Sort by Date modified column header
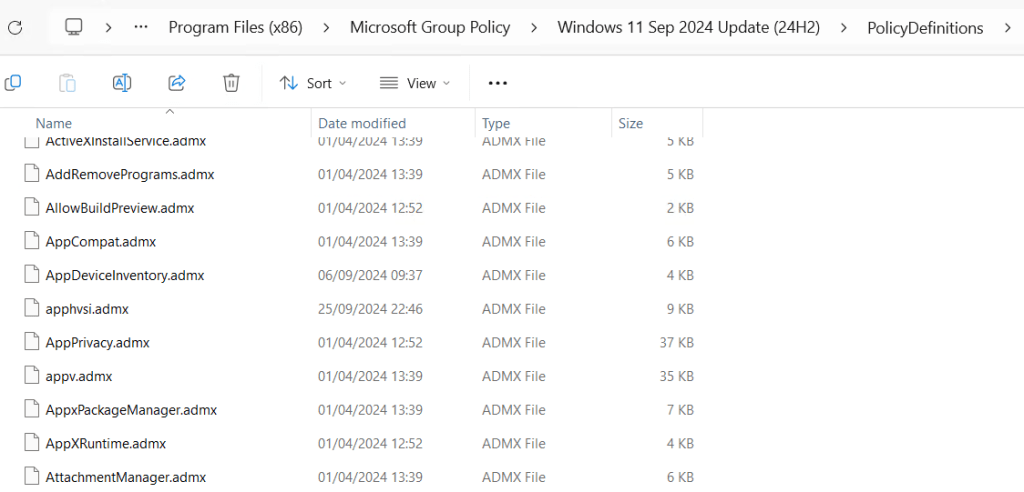This screenshot has height=492, width=1024. pos(362,123)
